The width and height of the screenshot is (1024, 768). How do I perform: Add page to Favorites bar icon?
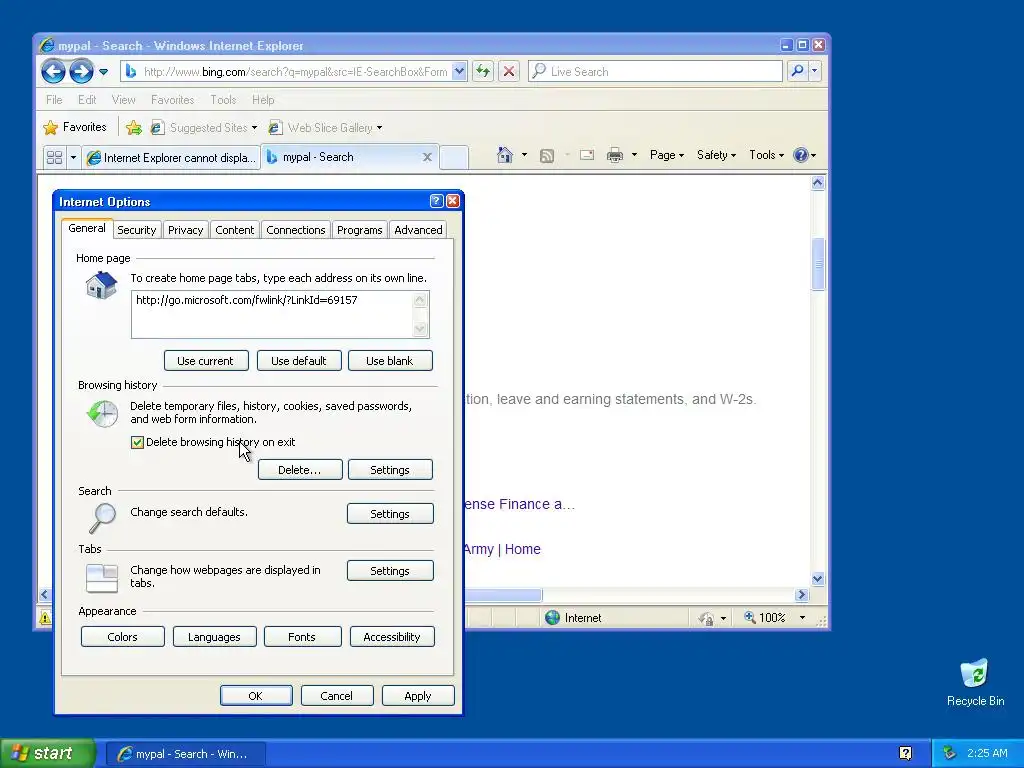click(134, 127)
